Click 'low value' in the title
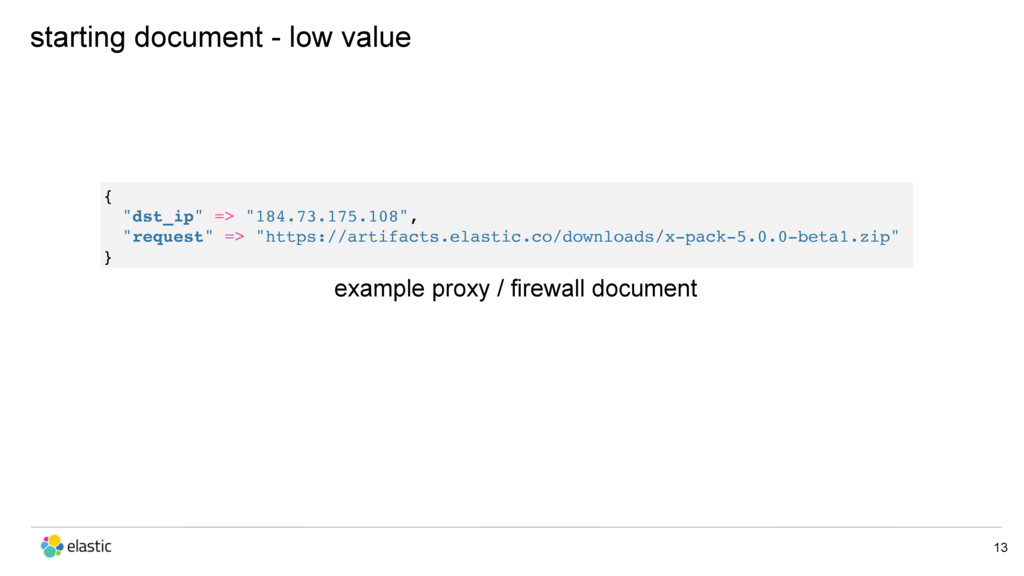 [350, 37]
